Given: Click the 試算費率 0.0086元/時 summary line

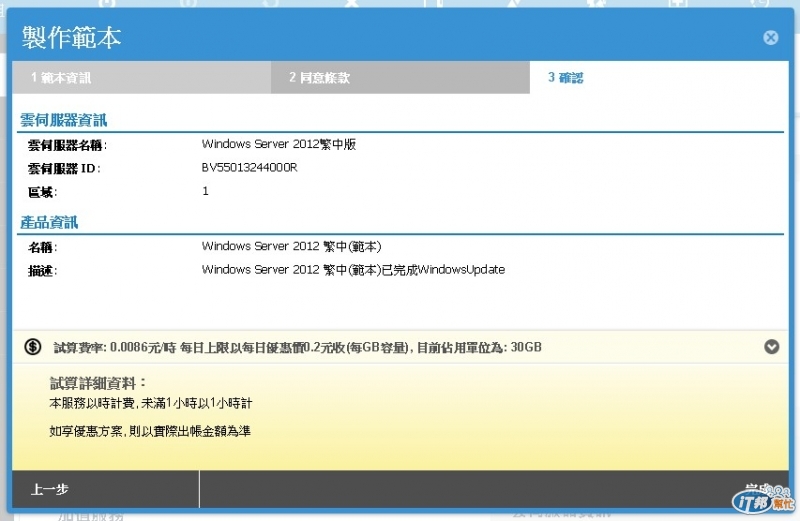Looking at the screenshot, I should 297,348.
